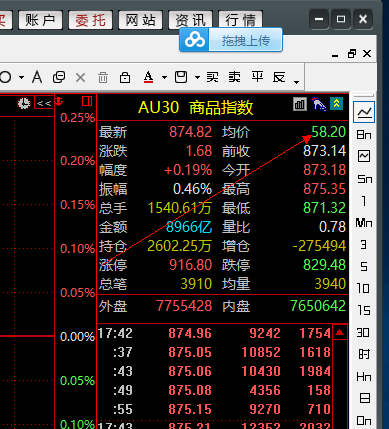Click the save layout disk icon

(181, 77)
